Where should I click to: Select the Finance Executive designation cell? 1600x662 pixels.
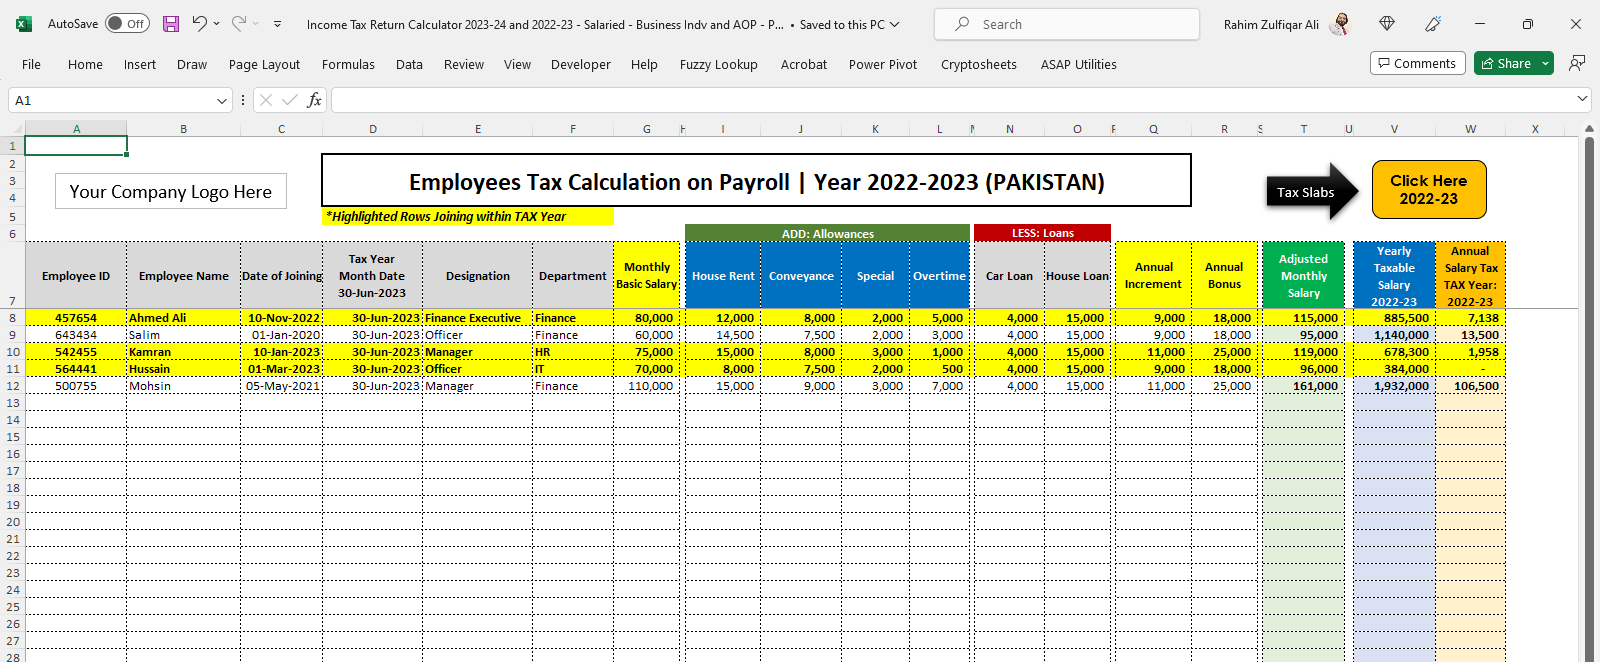pos(477,318)
